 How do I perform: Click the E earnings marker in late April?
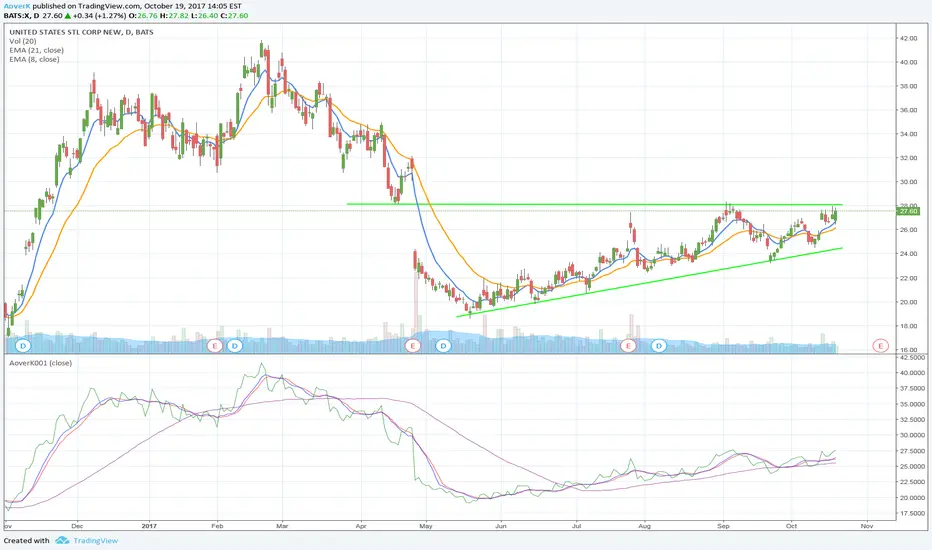click(x=412, y=345)
